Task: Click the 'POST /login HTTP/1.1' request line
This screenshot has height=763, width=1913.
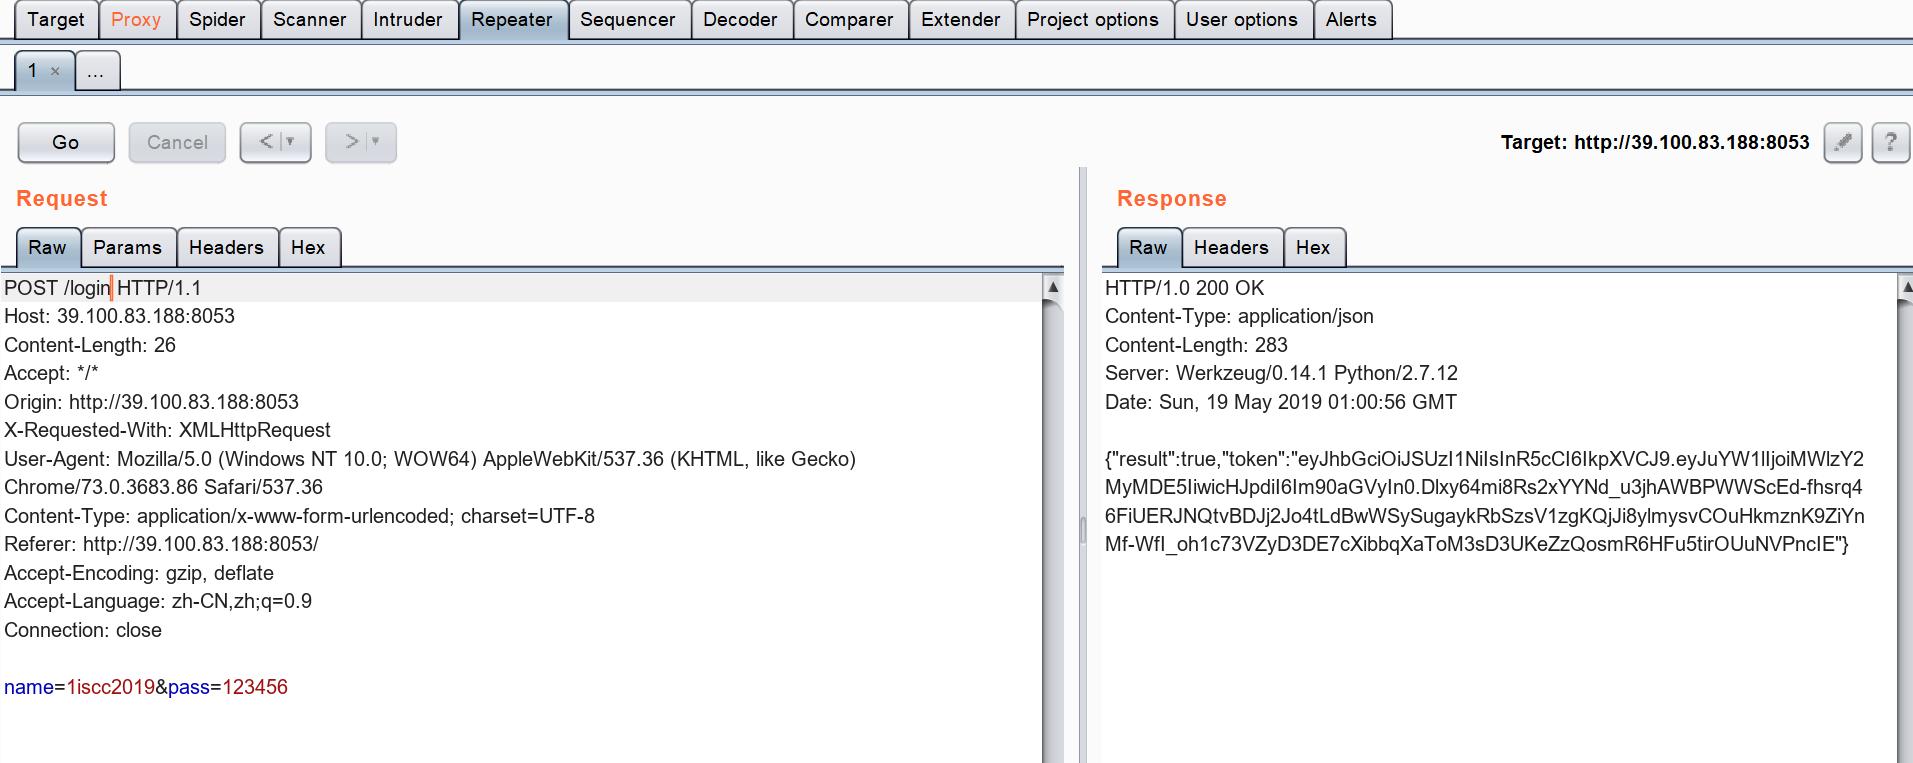Action: pyautogui.click(x=103, y=288)
